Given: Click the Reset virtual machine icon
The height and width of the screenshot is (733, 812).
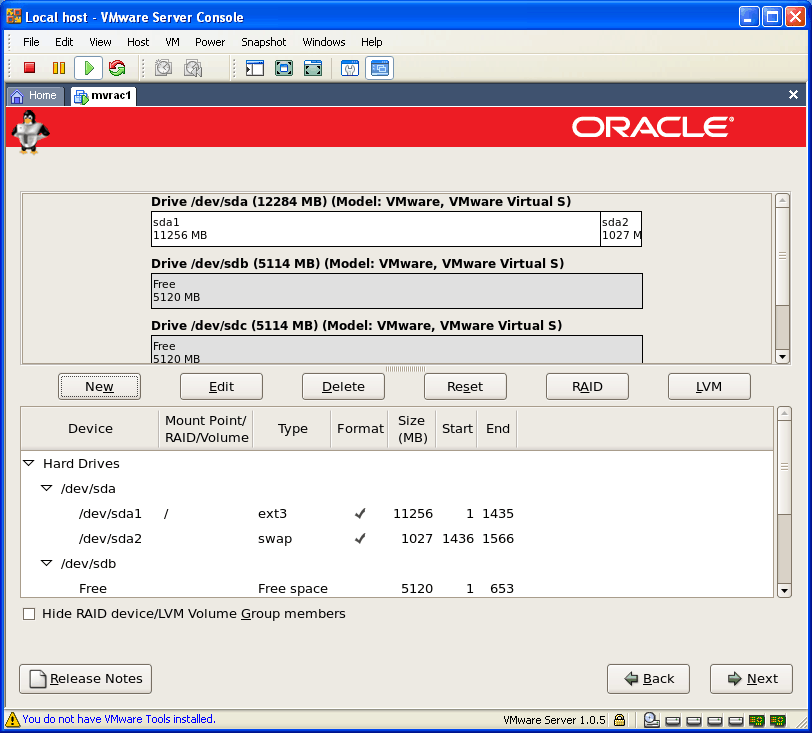Looking at the screenshot, I should pos(117,68).
